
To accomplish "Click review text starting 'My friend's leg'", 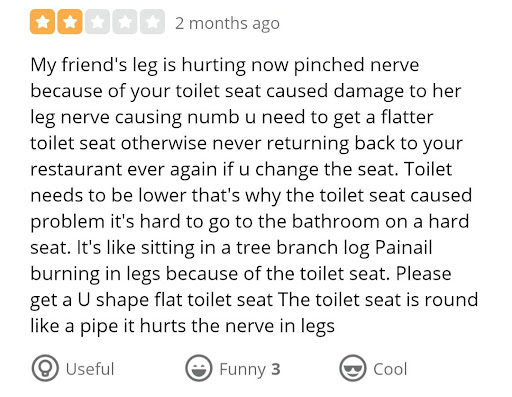I will click(254, 195).
